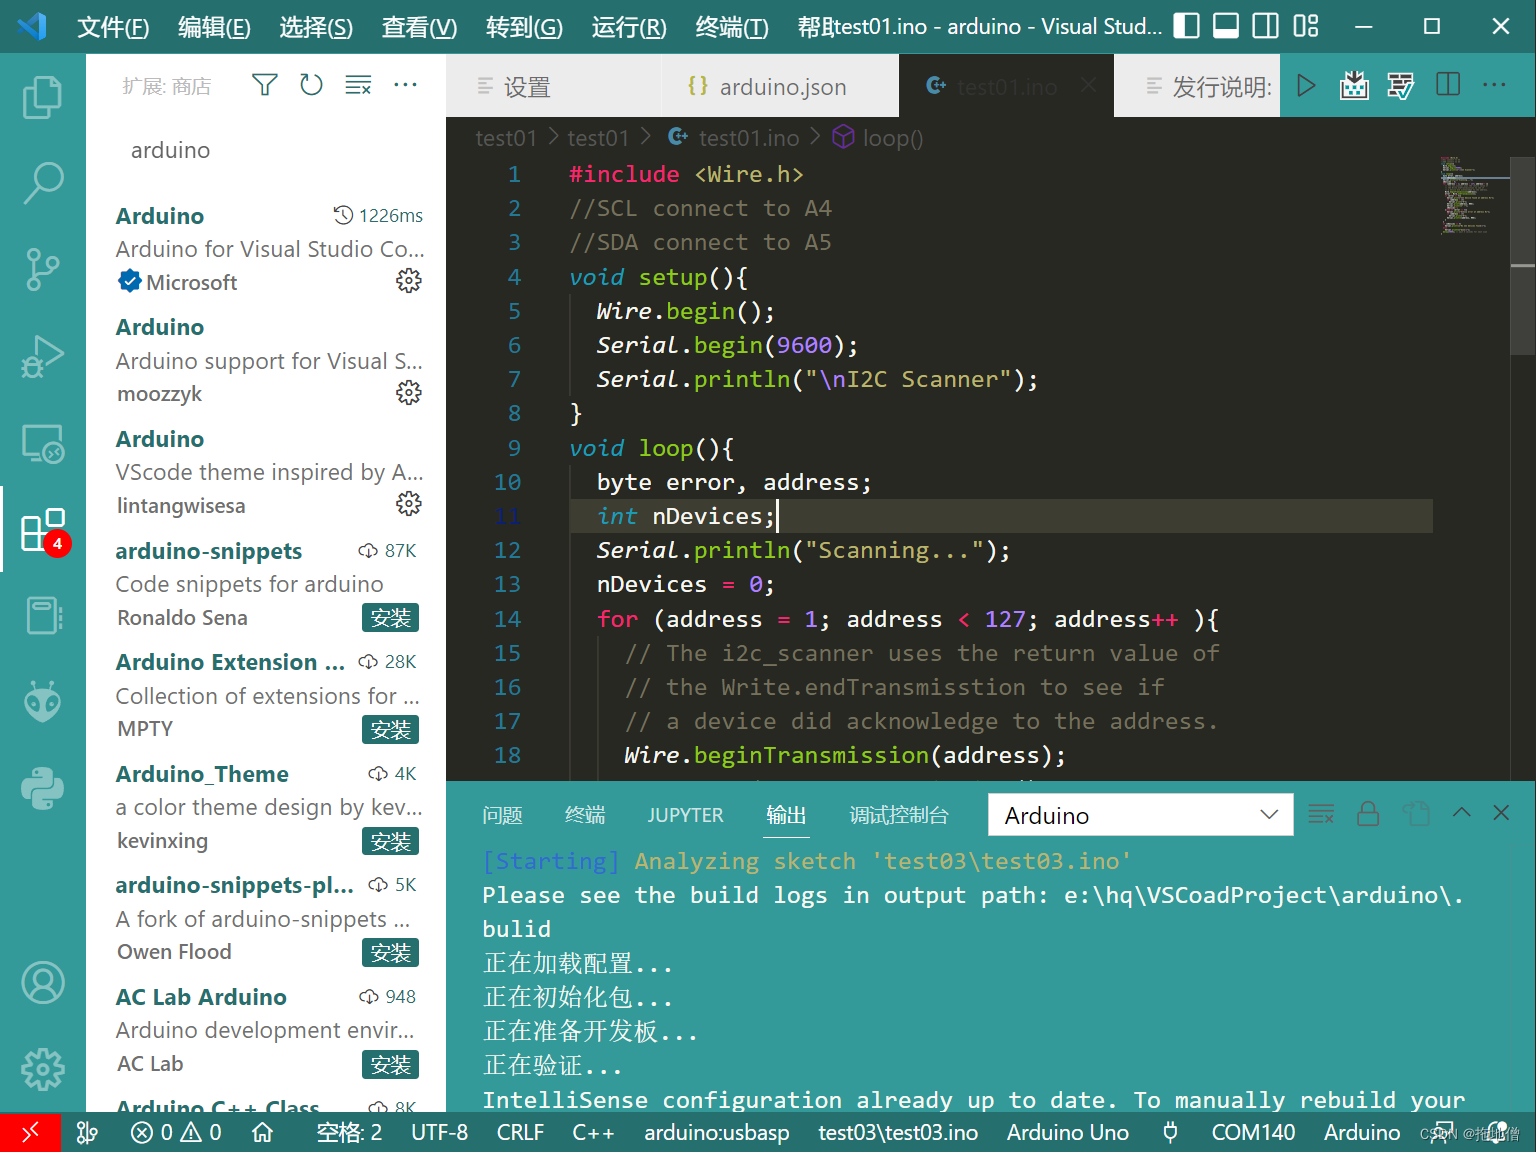
Task: Clear extensions search results
Action: (358, 86)
